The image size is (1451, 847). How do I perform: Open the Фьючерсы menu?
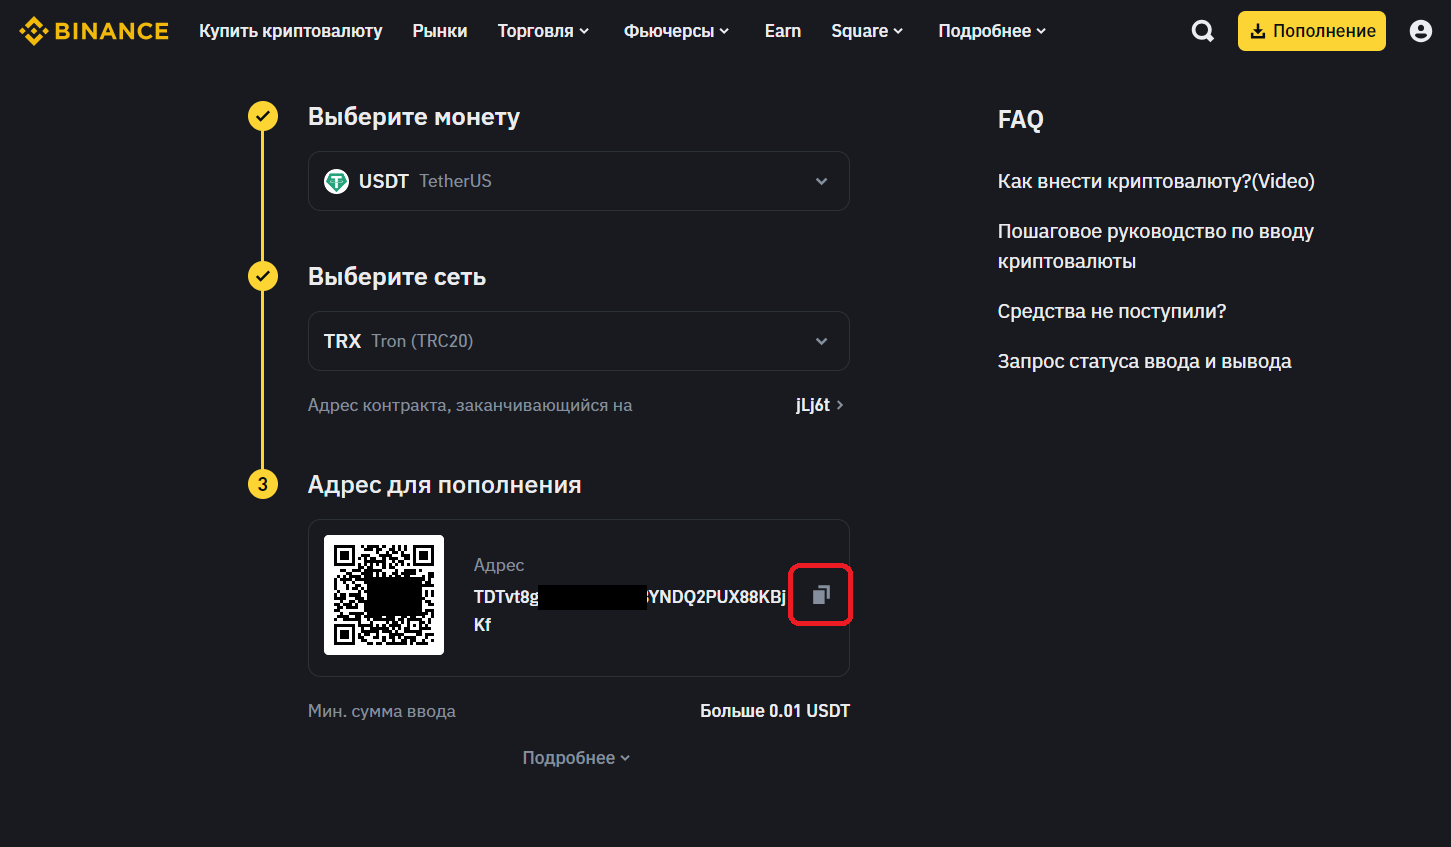point(676,31)
